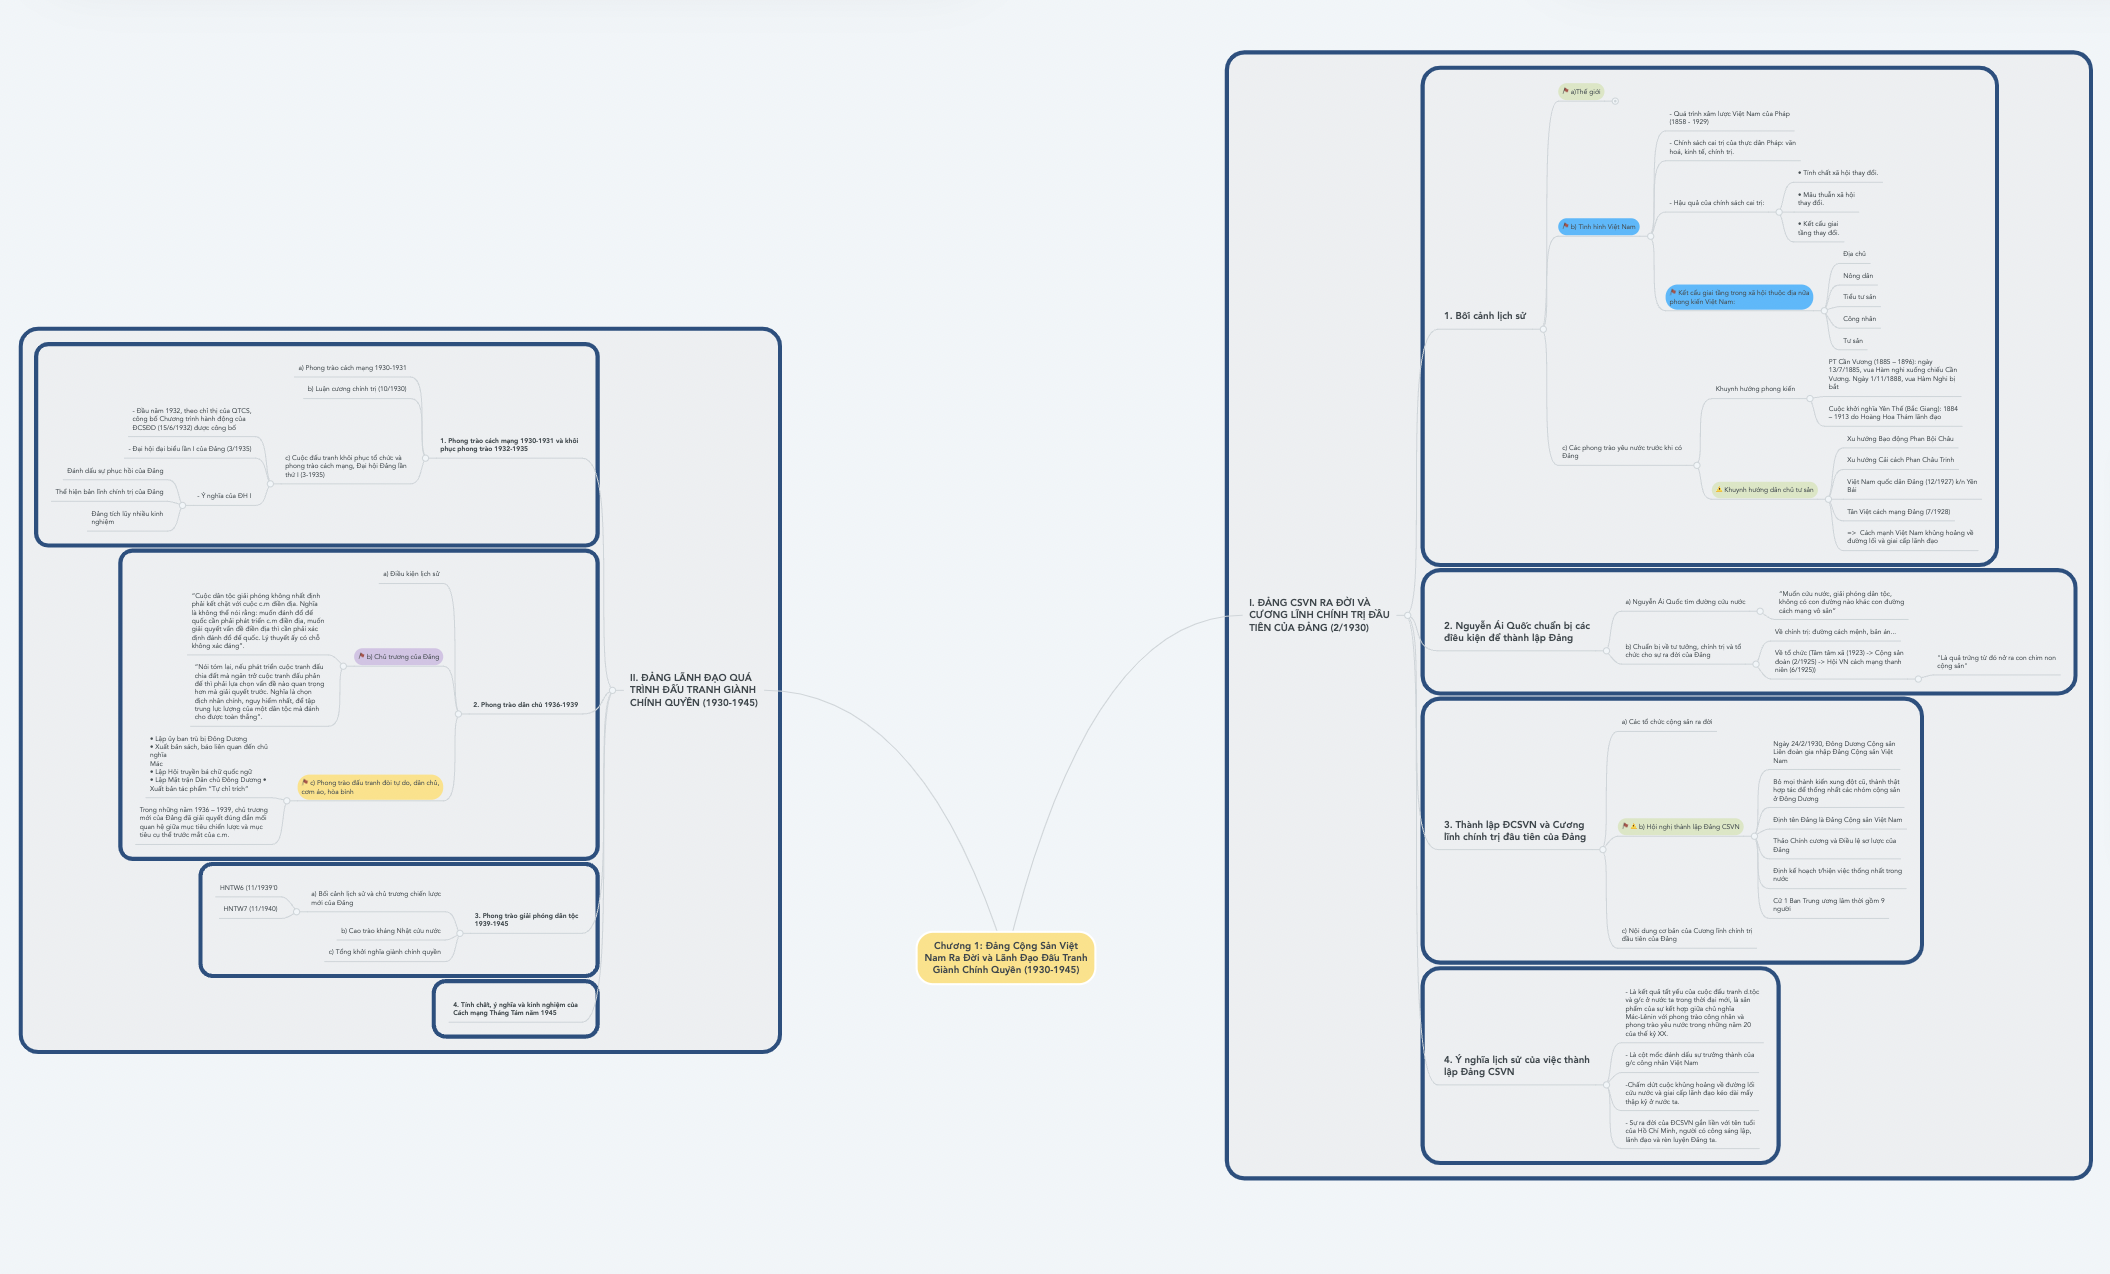Select 'Tân Việt cách mạng Đảng (7/1928)' node
Image resolution: width=2110 pixels, height=1274 pixels.
(1898, 512)
